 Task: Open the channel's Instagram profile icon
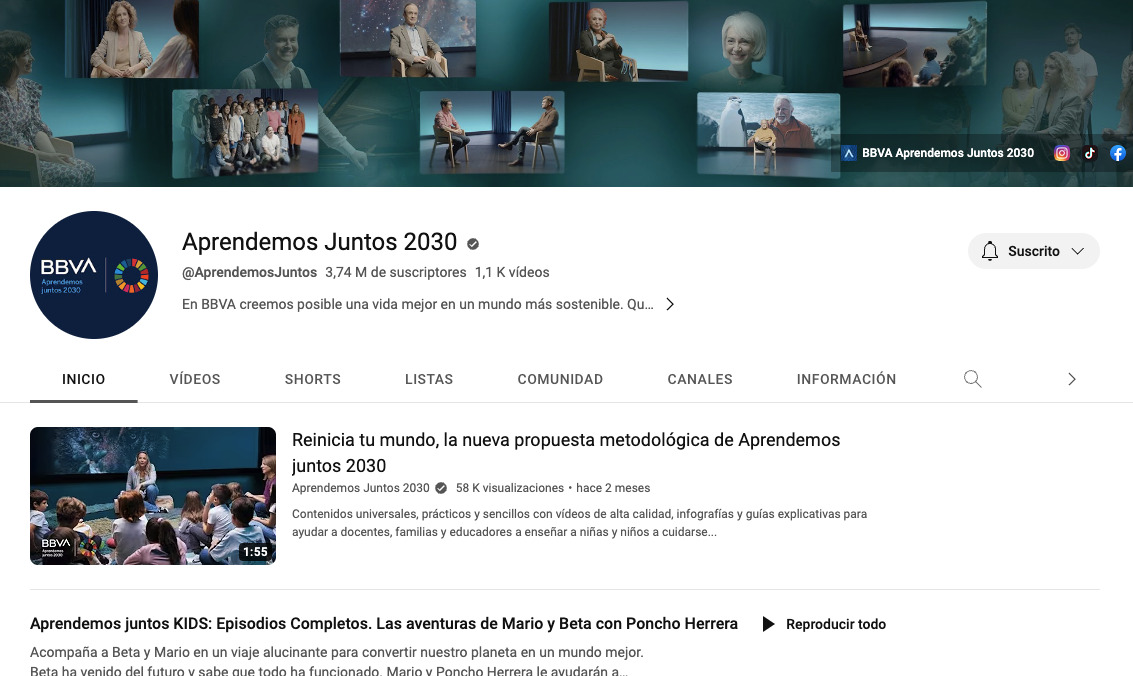(x=1061, y=153)
